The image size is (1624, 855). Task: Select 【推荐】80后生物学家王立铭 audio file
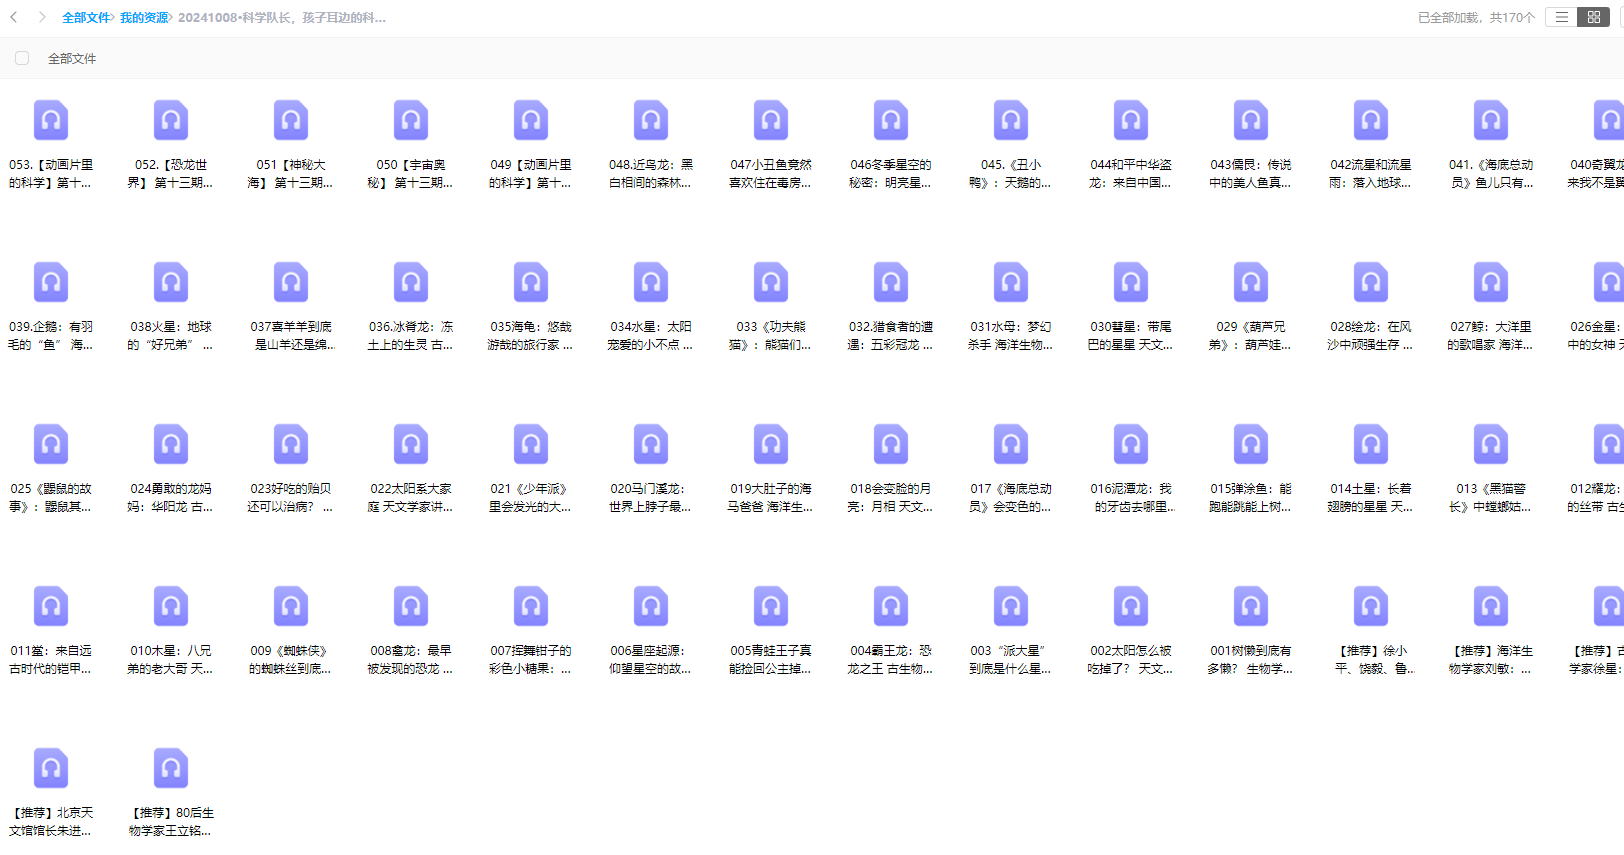171,769
